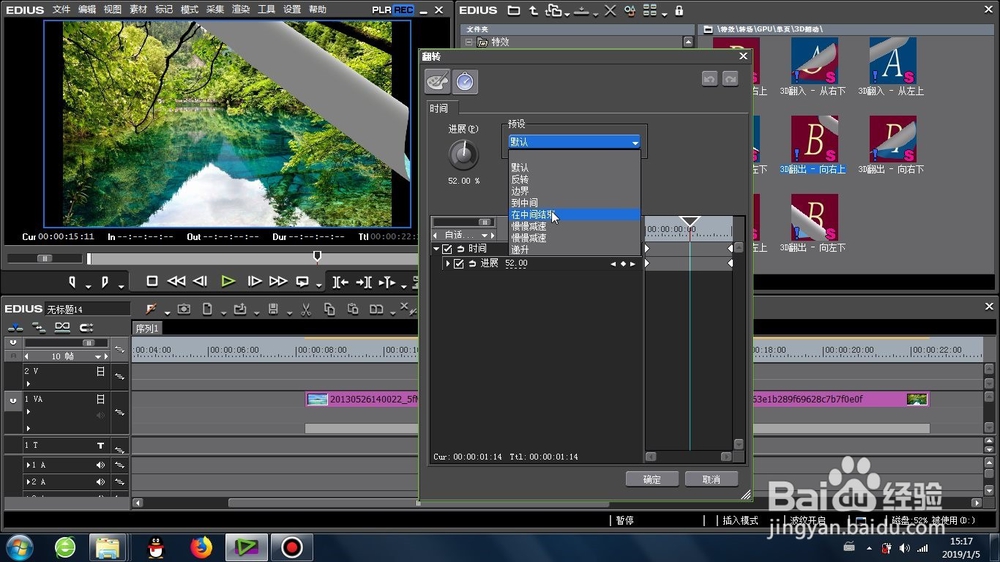Mute the 2 A audio track speaker
Screen dimensions: 1000x562
tap(100, 482)
